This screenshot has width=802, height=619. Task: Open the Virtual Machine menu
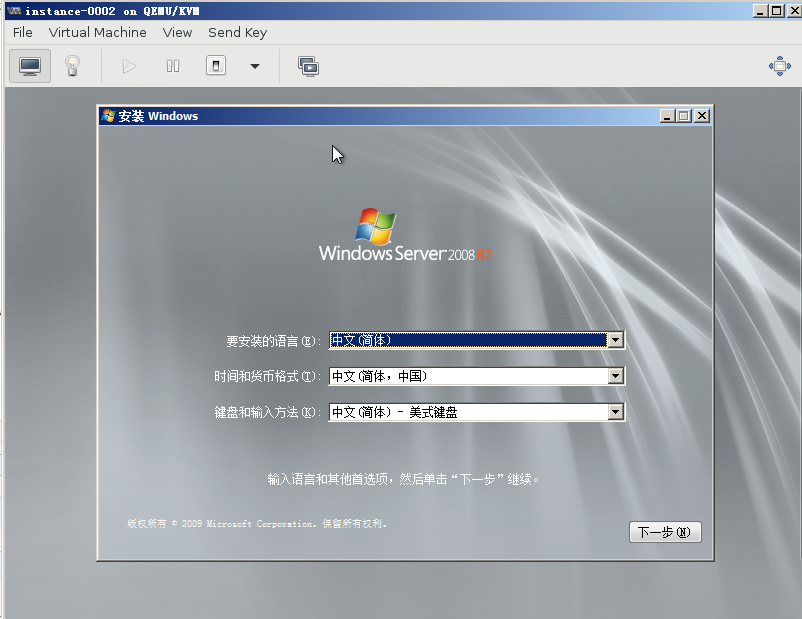[98, 32]
